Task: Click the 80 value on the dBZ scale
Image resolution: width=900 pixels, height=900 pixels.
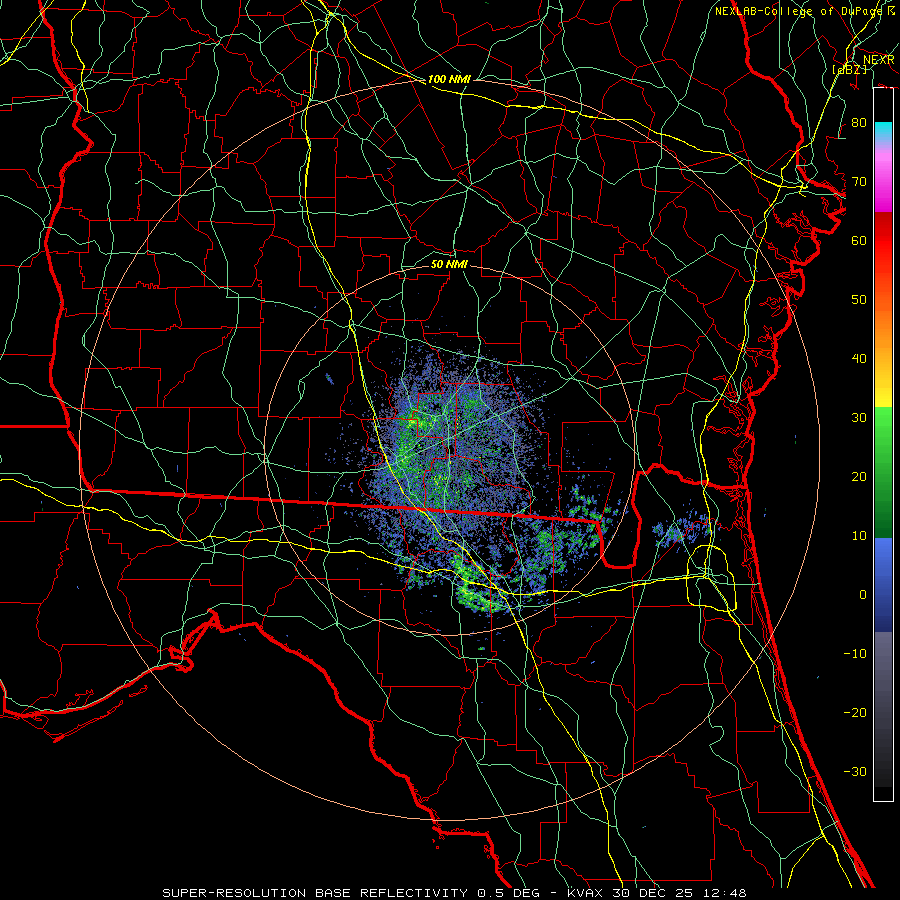Action: click(859, 122)
